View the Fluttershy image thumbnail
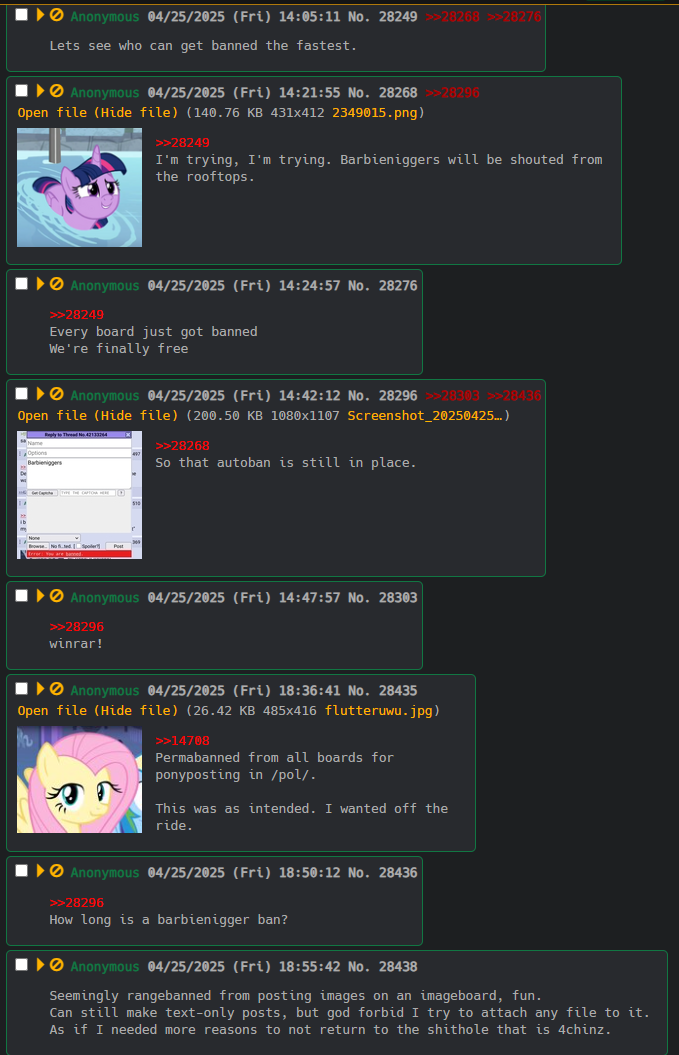Viewport: 679px width, 1055px height. tap(79, 780)
